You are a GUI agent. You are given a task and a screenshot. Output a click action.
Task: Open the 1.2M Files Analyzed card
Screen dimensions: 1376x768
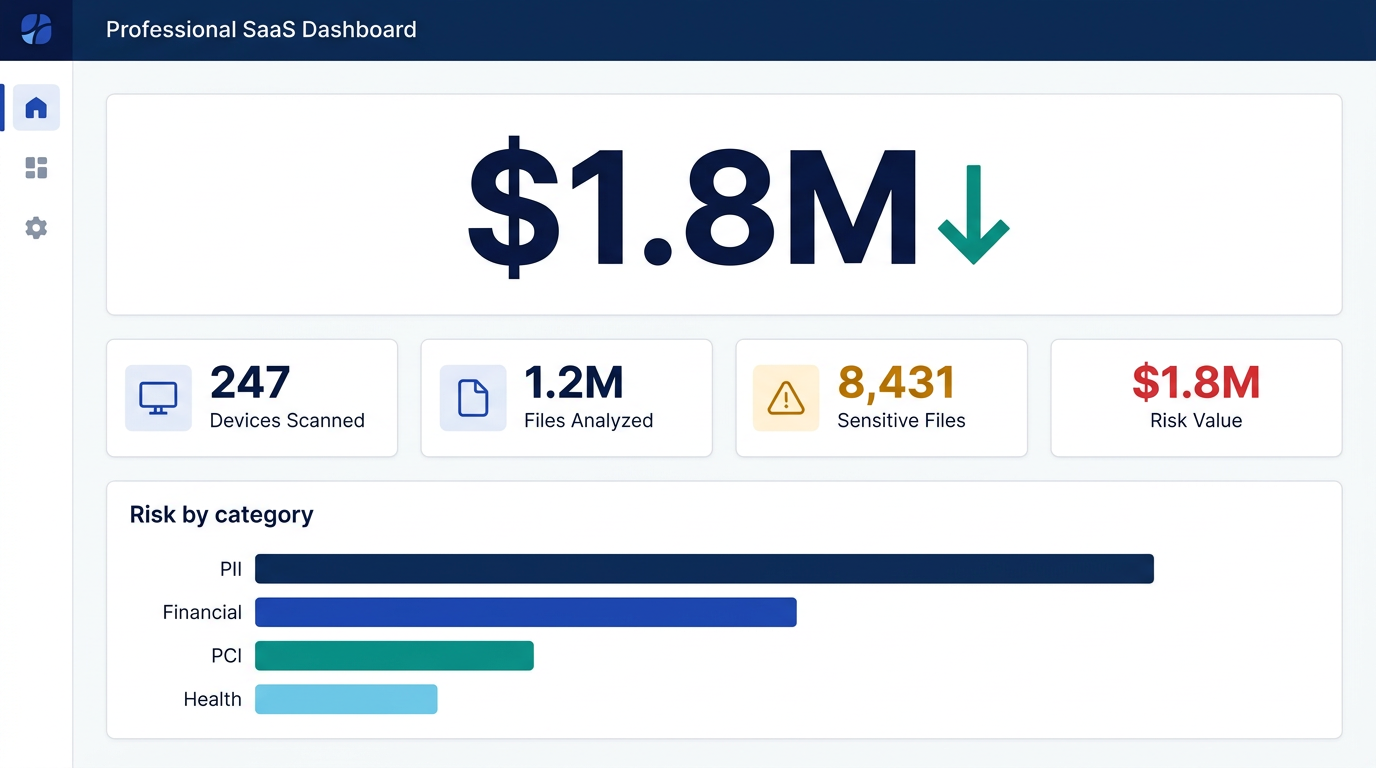[566, 397]
